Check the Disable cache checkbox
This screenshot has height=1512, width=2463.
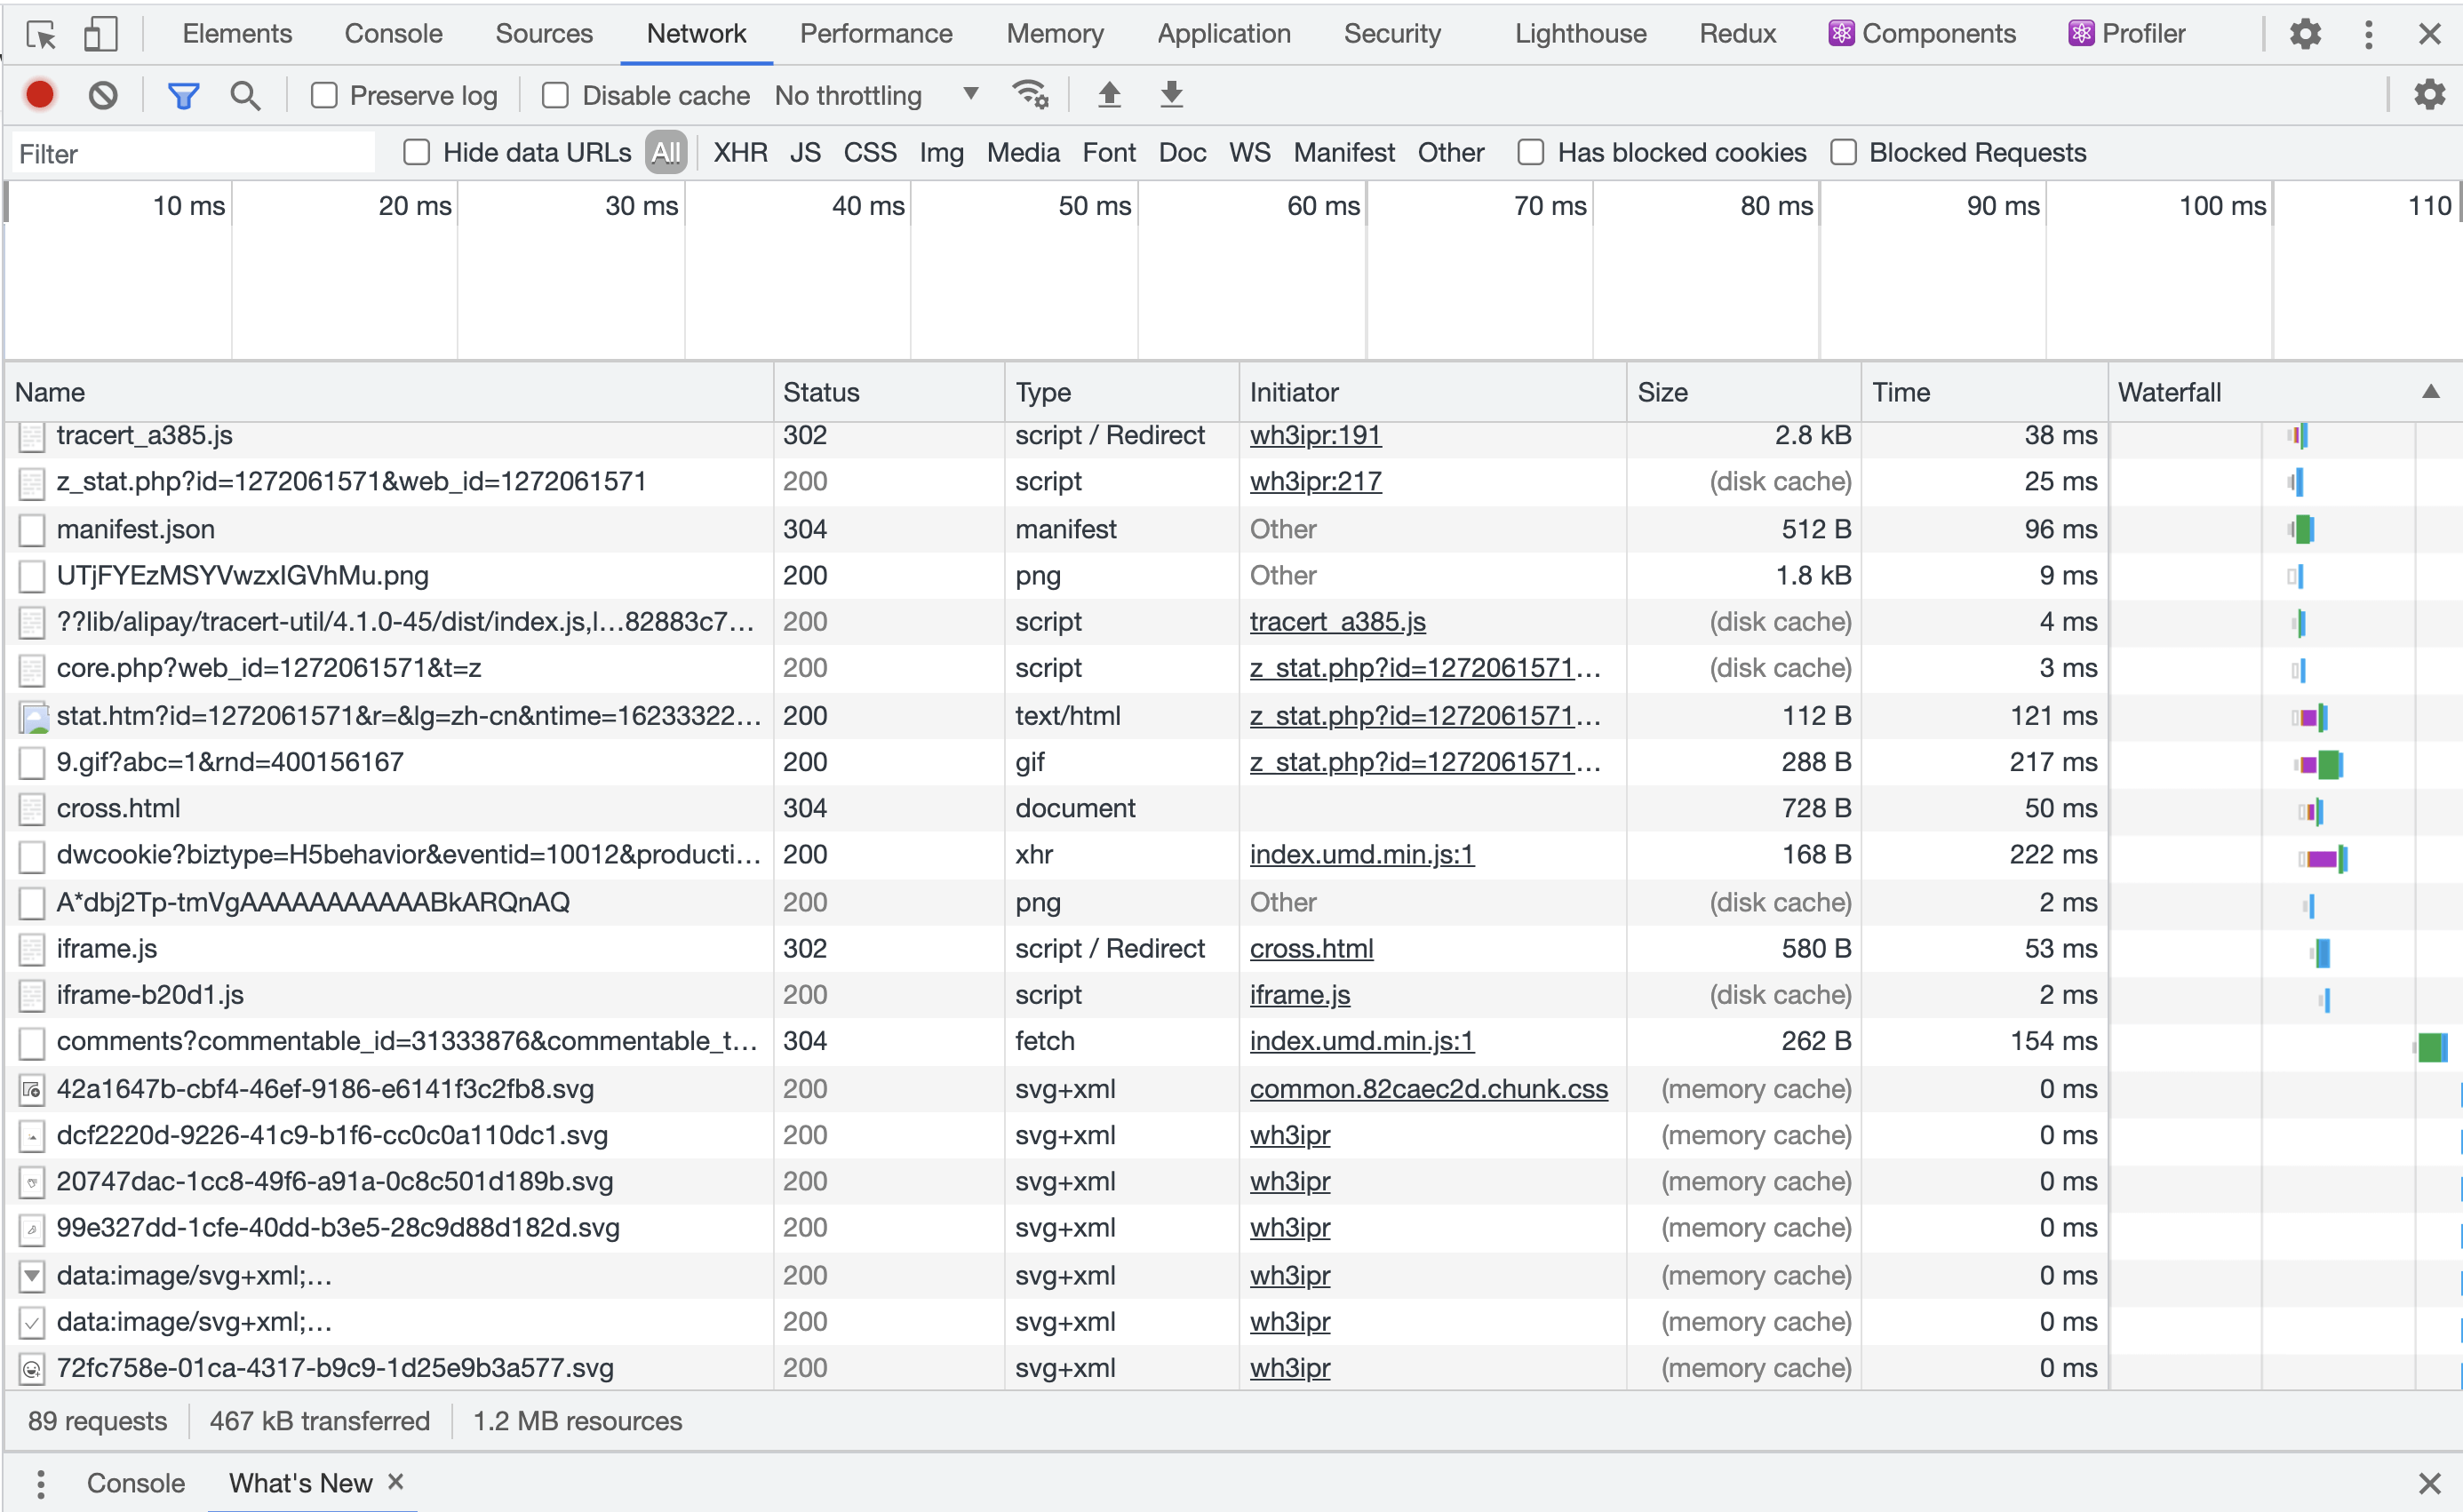(555, 95)
